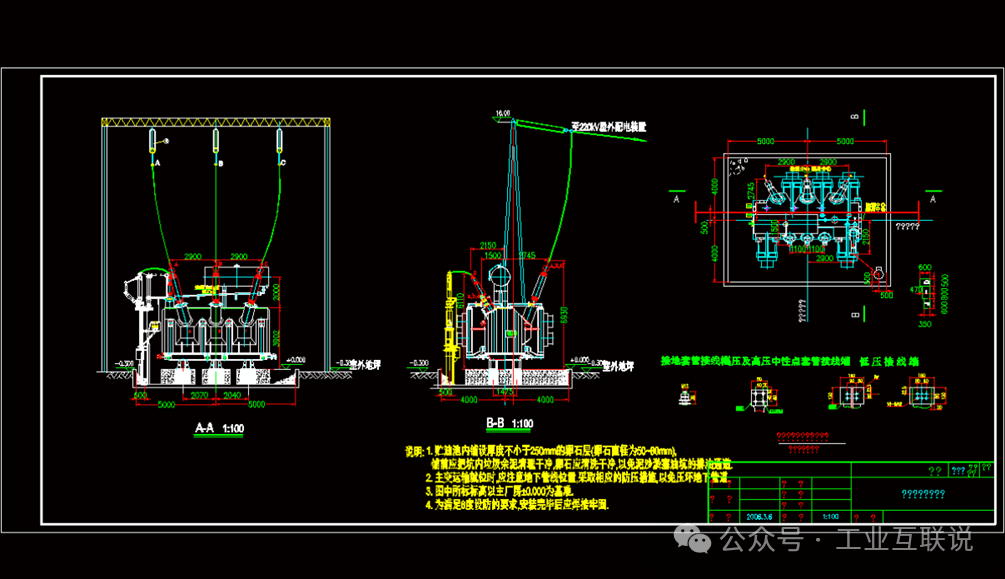Screen dimensions: 1005x579
Task: Click right "5000" dimension below A-A view
Action: 256,405
